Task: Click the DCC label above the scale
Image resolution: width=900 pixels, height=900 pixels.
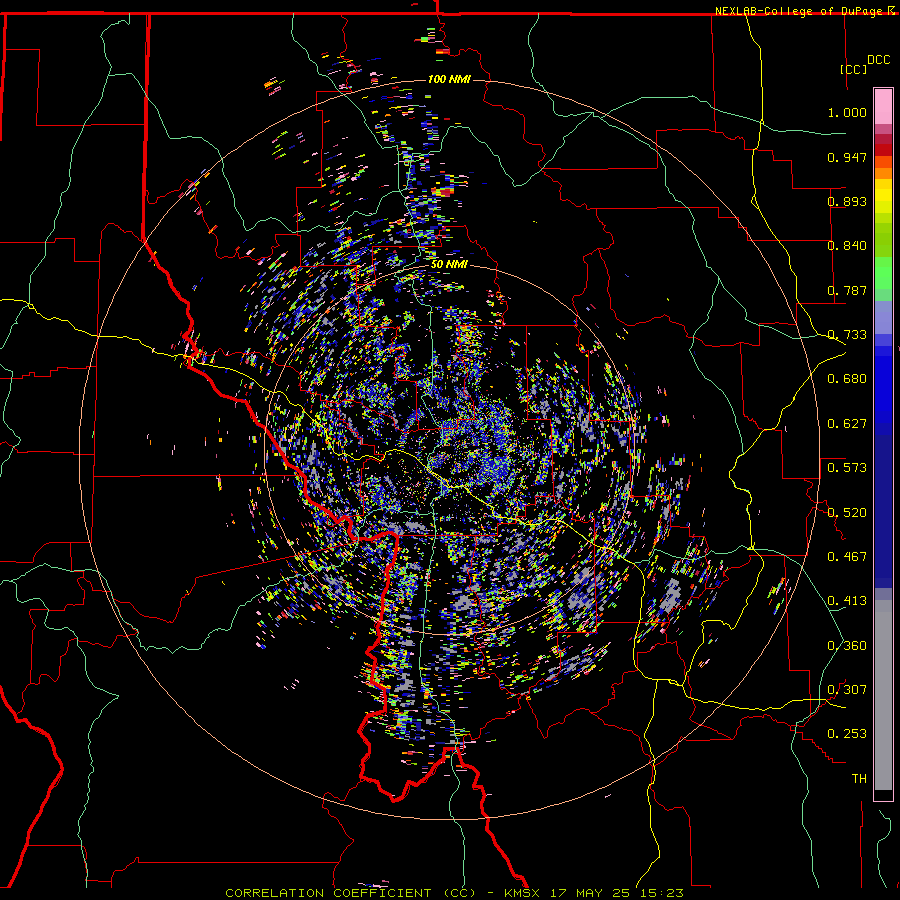Action: coord(878,60)
